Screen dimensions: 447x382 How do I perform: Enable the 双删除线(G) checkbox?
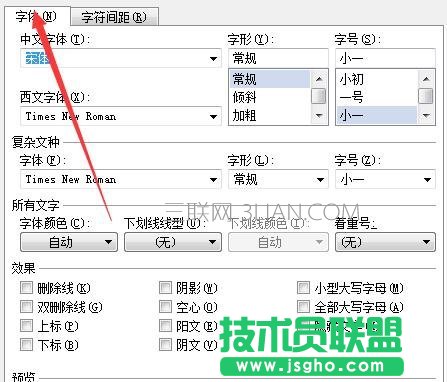click(x=27, y=307)
